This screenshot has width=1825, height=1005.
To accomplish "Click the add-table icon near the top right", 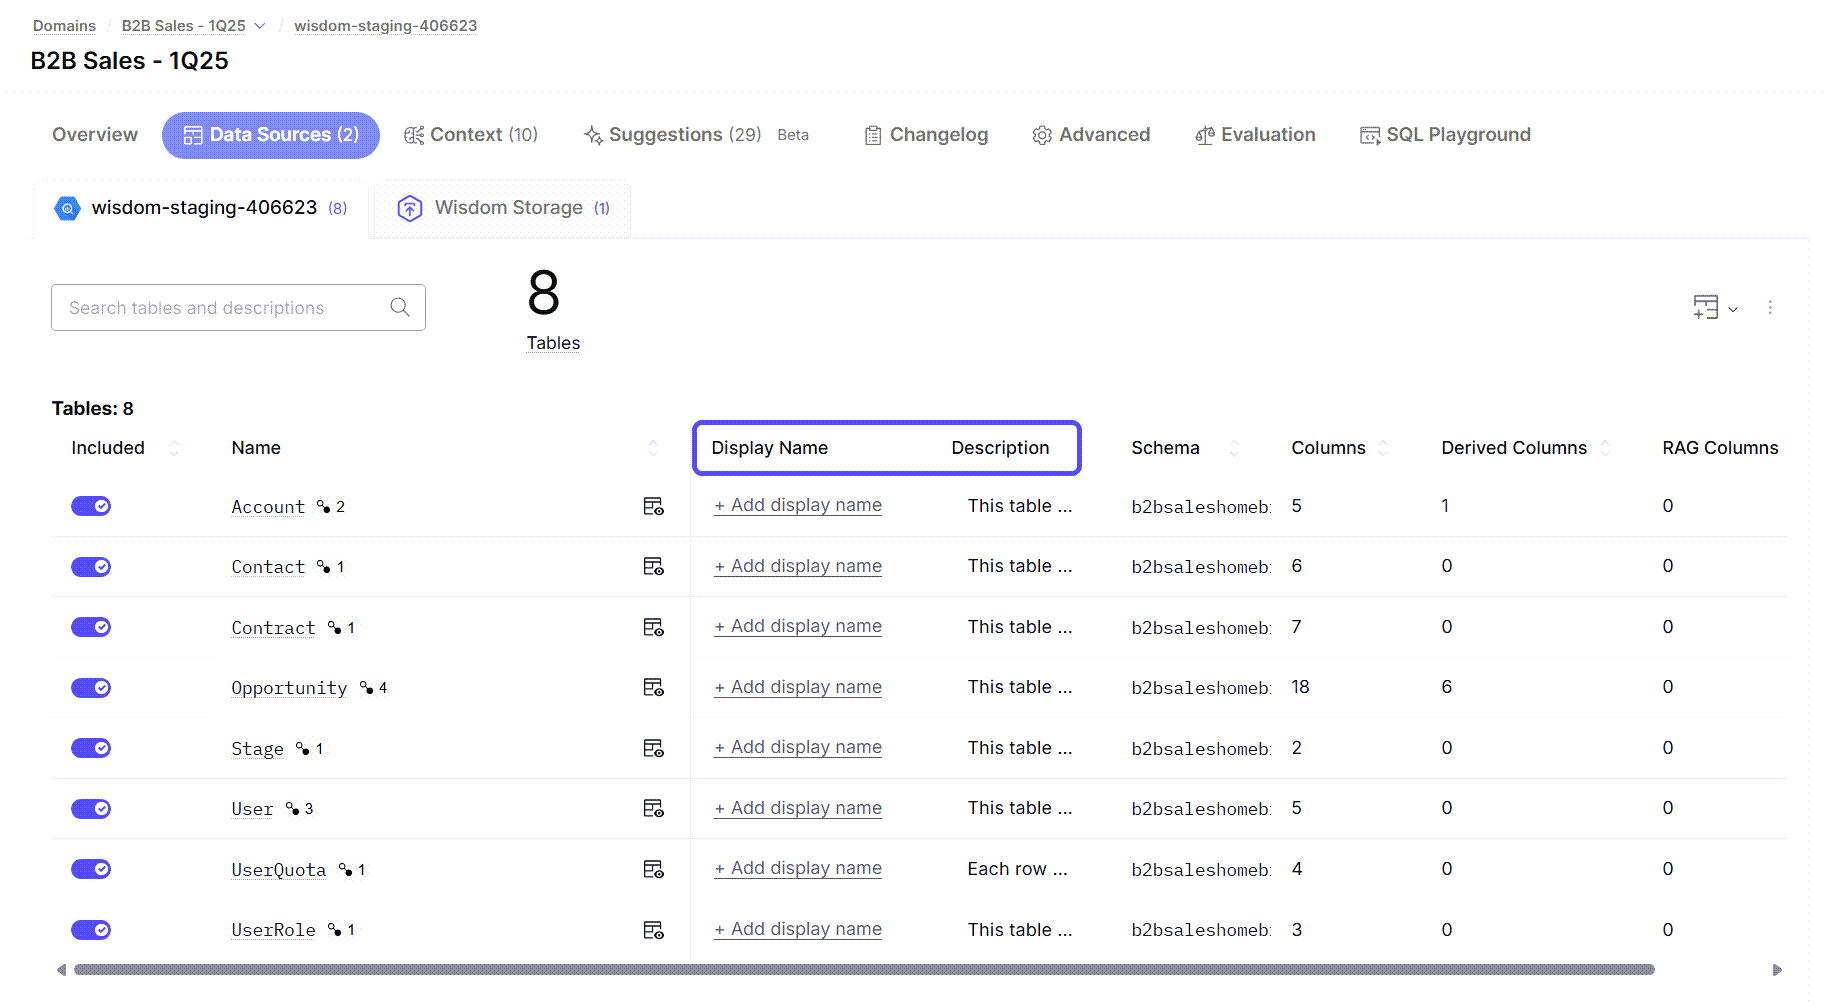I will (x=1705, y=308).
